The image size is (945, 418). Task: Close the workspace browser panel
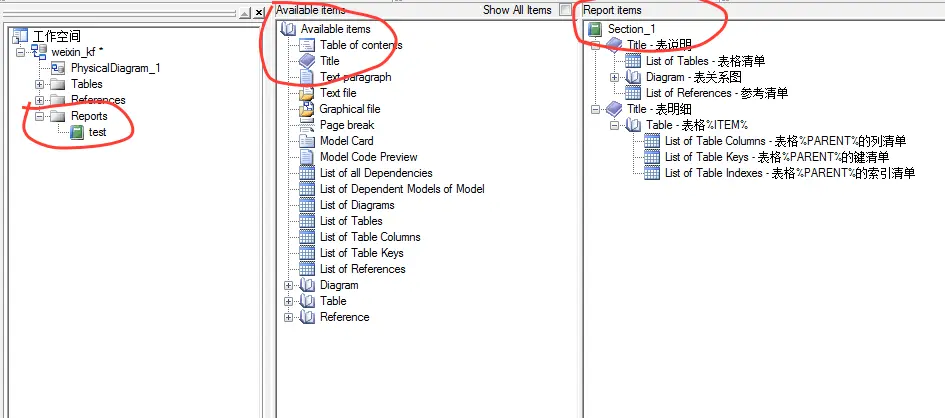pos(259,13)
